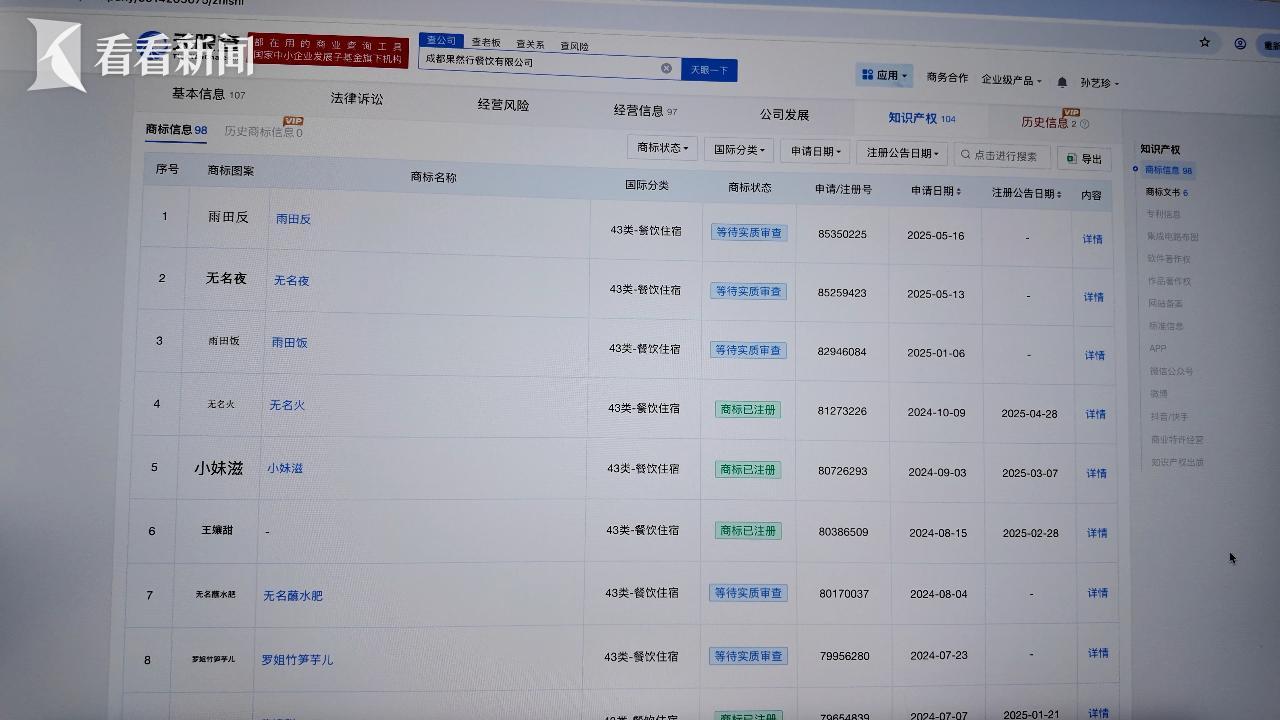Open the 申请日期 filter dropdown

click(815, 152)
